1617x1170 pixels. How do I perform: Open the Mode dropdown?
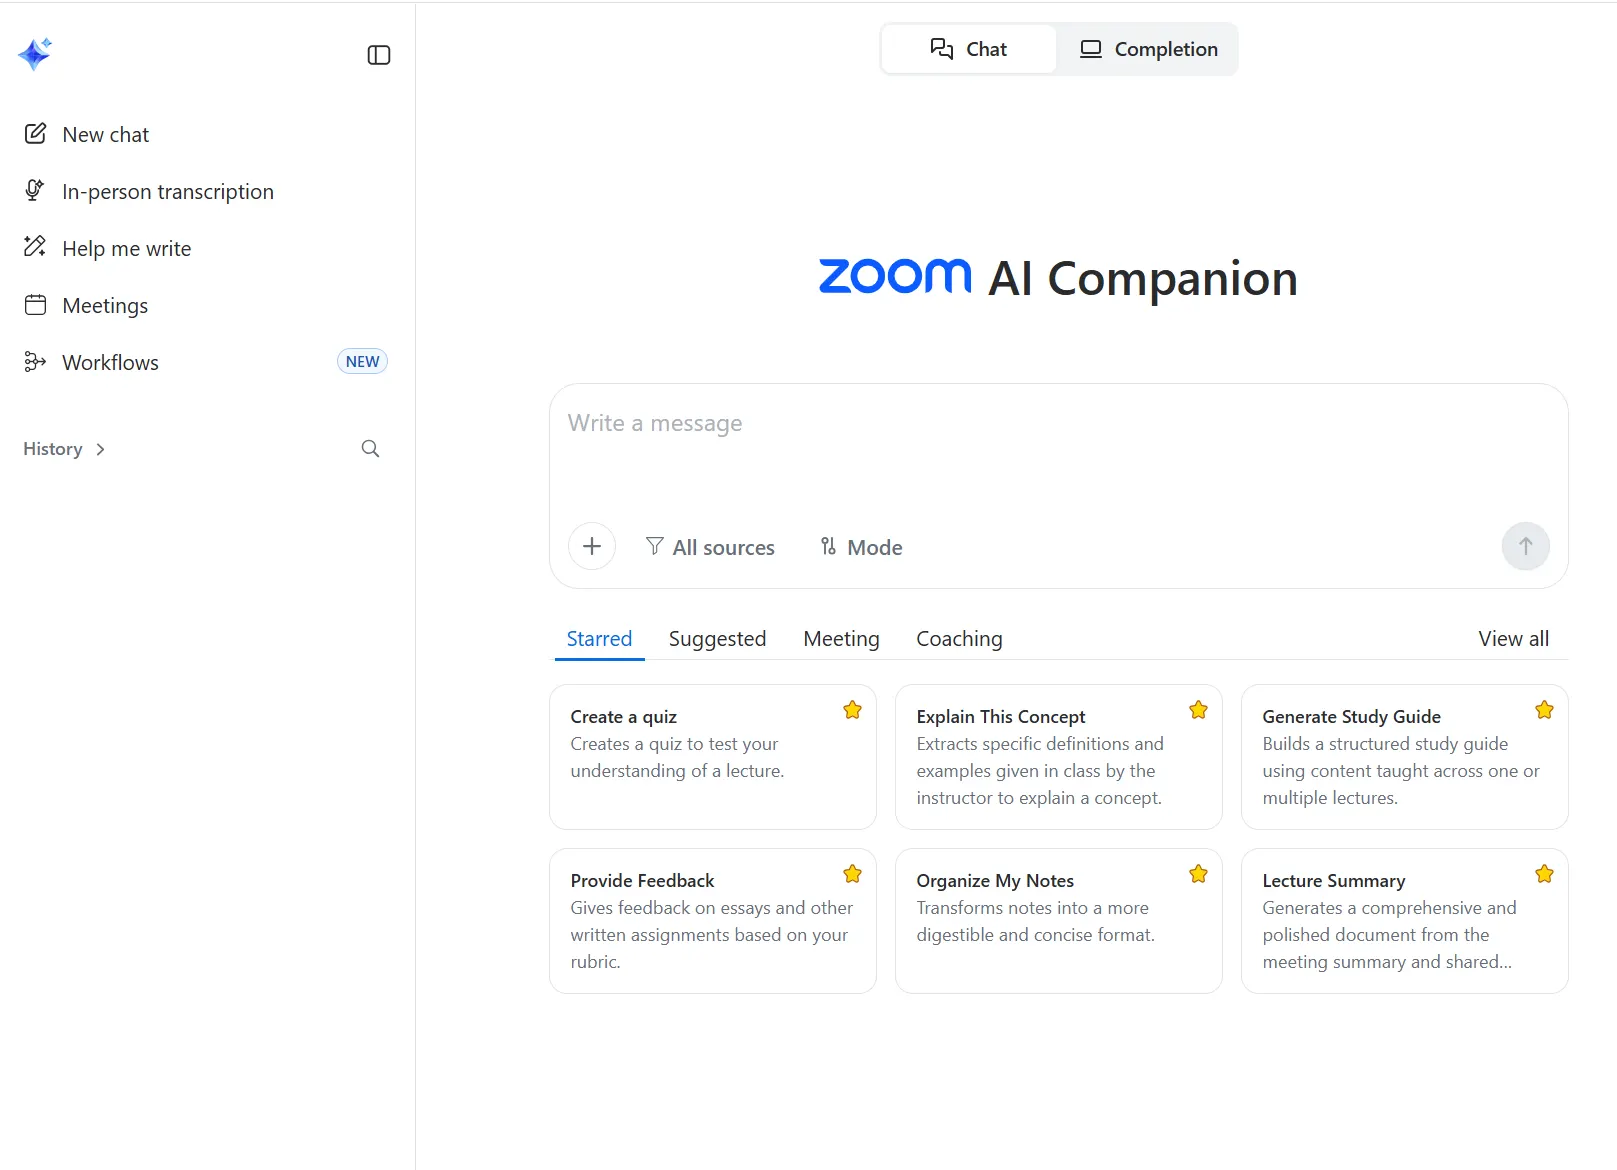tap(861, 547)
